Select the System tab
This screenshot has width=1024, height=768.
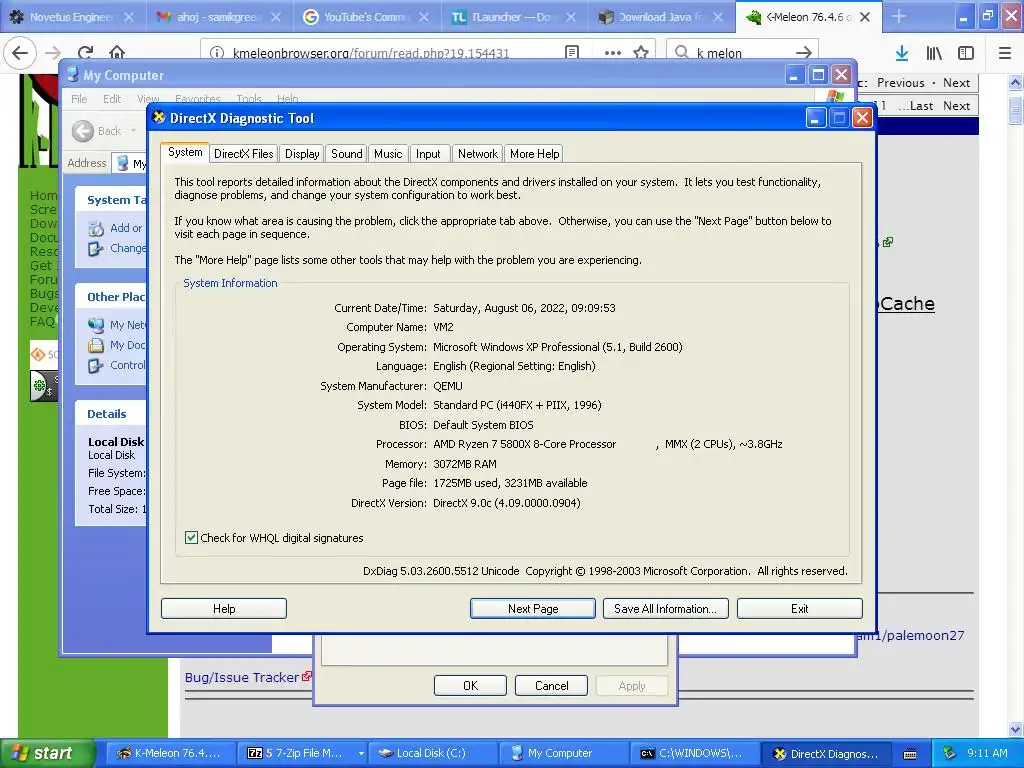(x=185, y=152)
